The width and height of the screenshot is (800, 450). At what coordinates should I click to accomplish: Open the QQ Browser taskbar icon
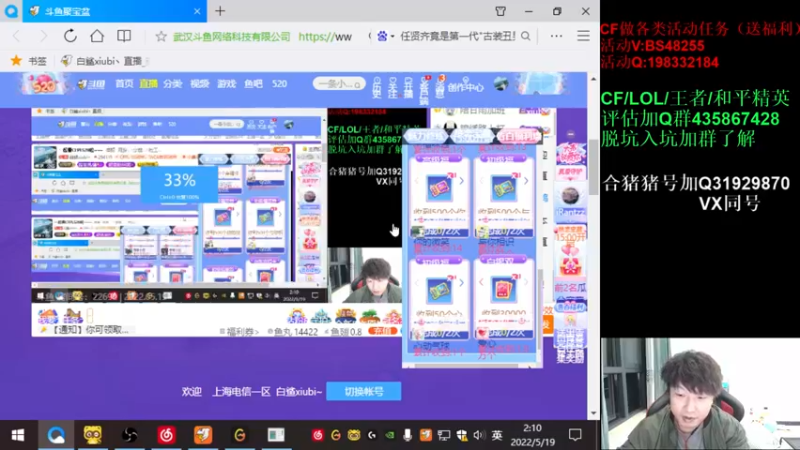(56, 435)
